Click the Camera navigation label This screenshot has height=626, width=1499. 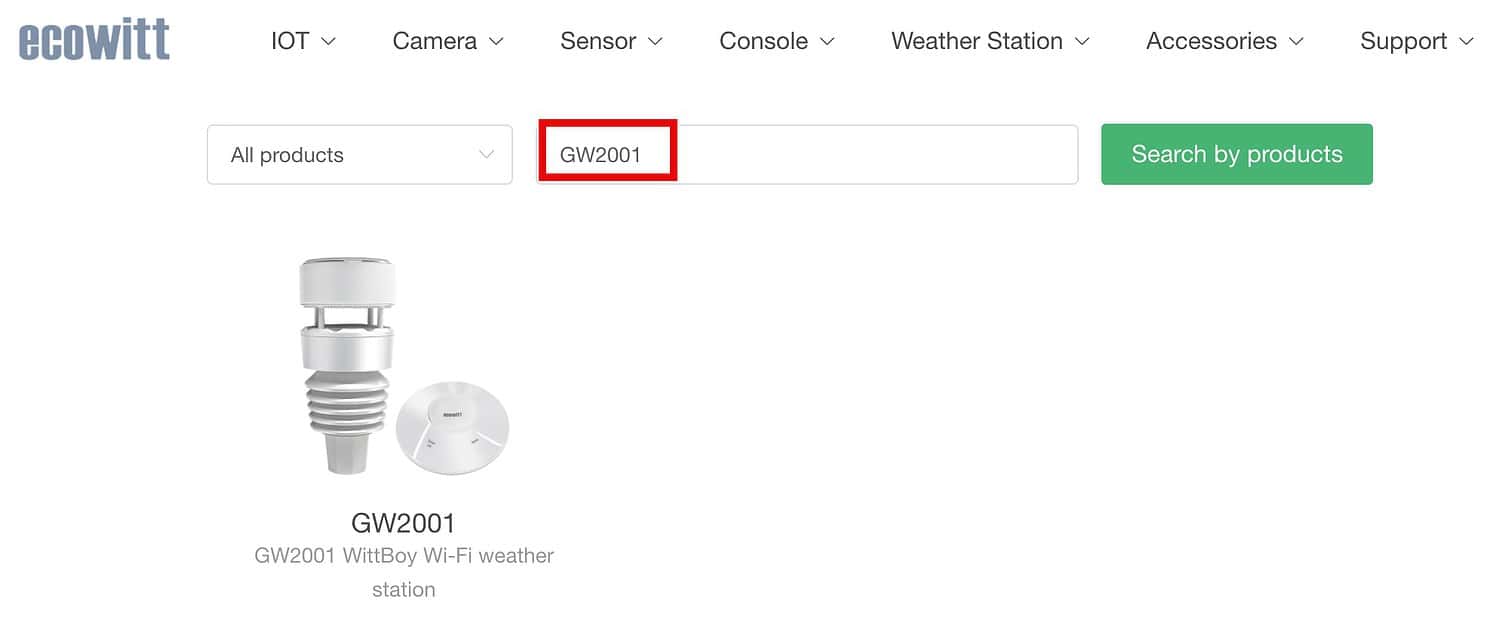click(x=433, y=41)
